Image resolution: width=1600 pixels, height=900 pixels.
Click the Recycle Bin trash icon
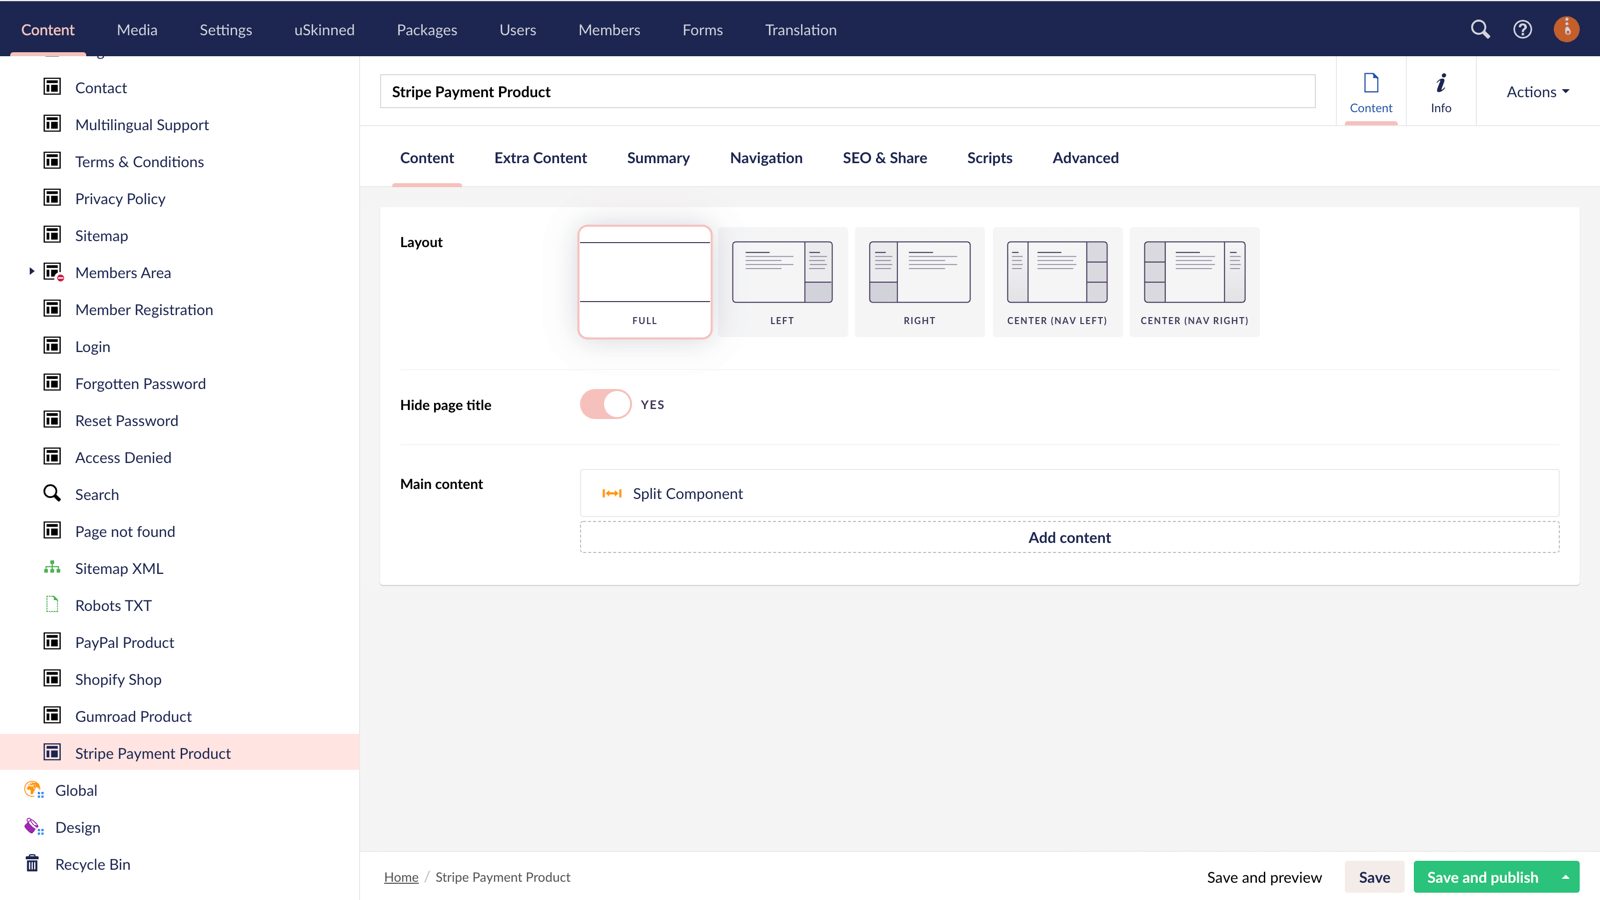point(32,863)
